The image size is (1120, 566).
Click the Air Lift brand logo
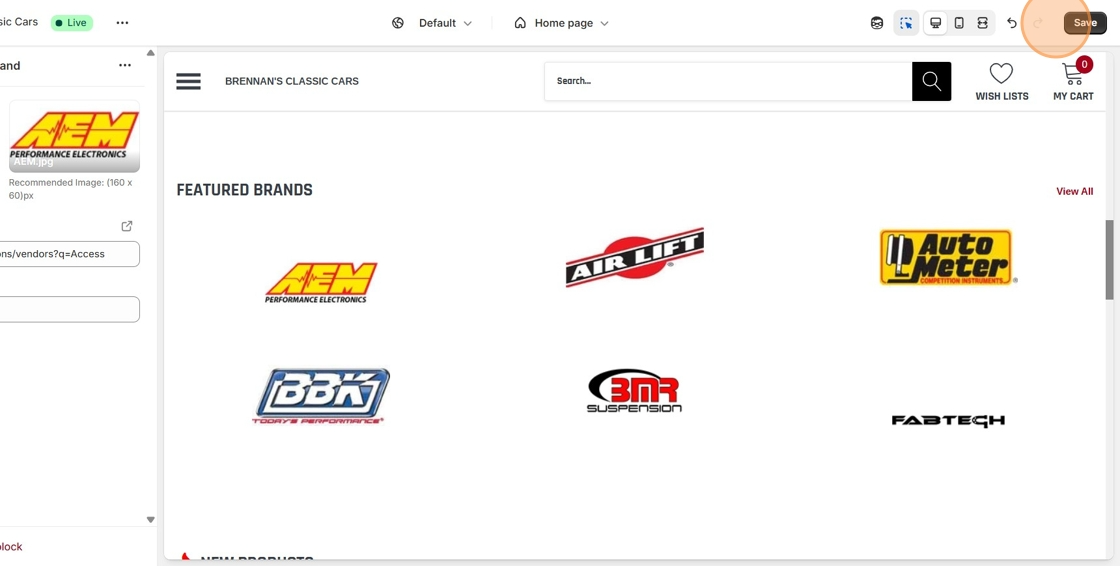(x=634, y=257)
